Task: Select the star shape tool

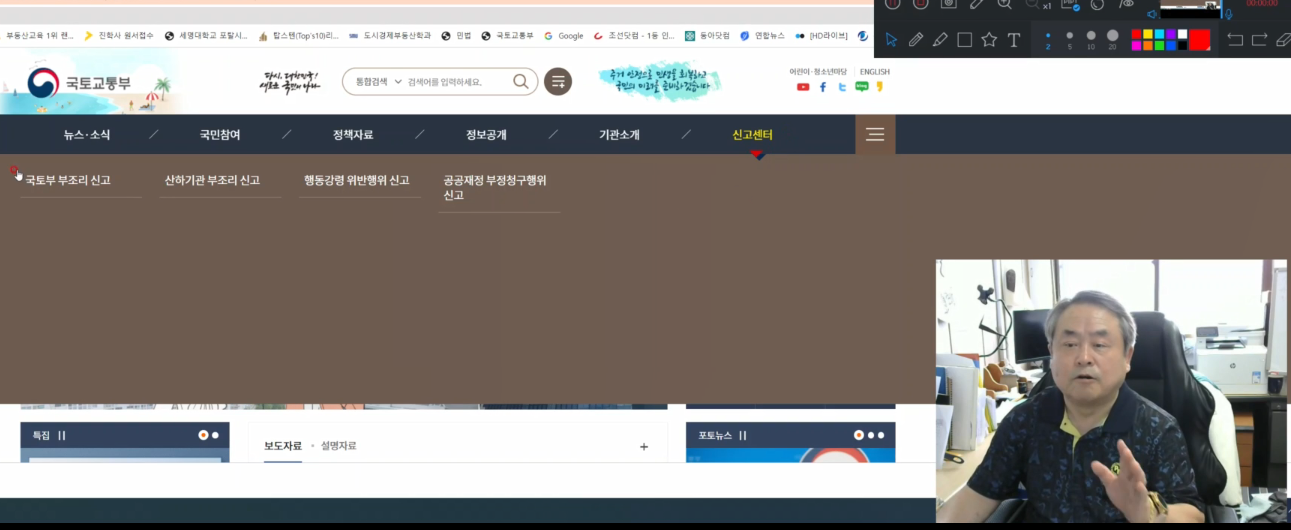Action: point(989,40)
